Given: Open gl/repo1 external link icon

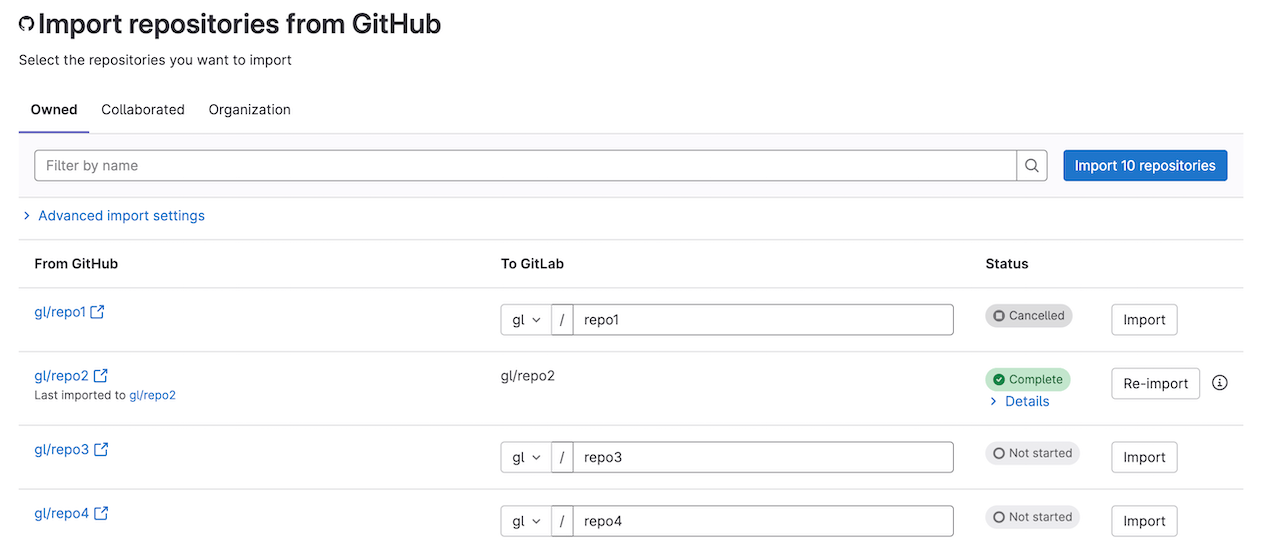Looking at the screenshot, I should pos(97,312).
